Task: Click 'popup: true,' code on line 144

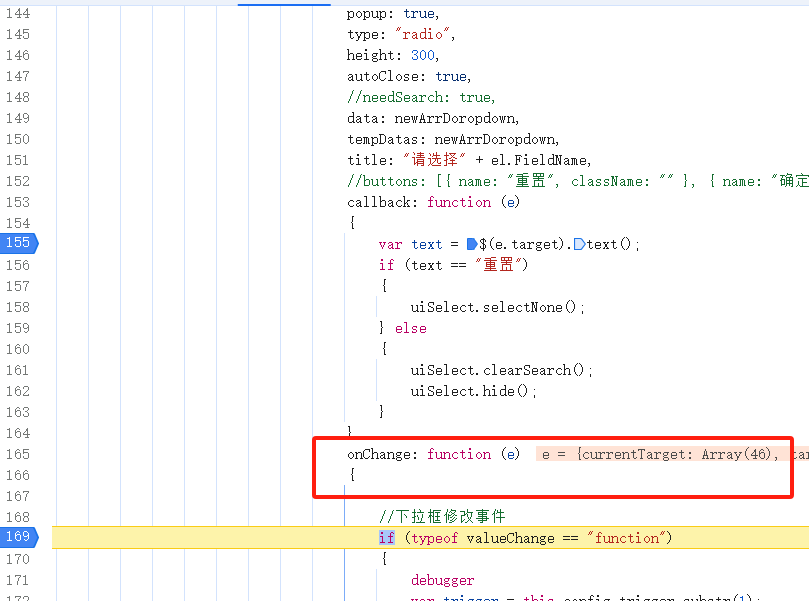Action: (x=393, y=13)
